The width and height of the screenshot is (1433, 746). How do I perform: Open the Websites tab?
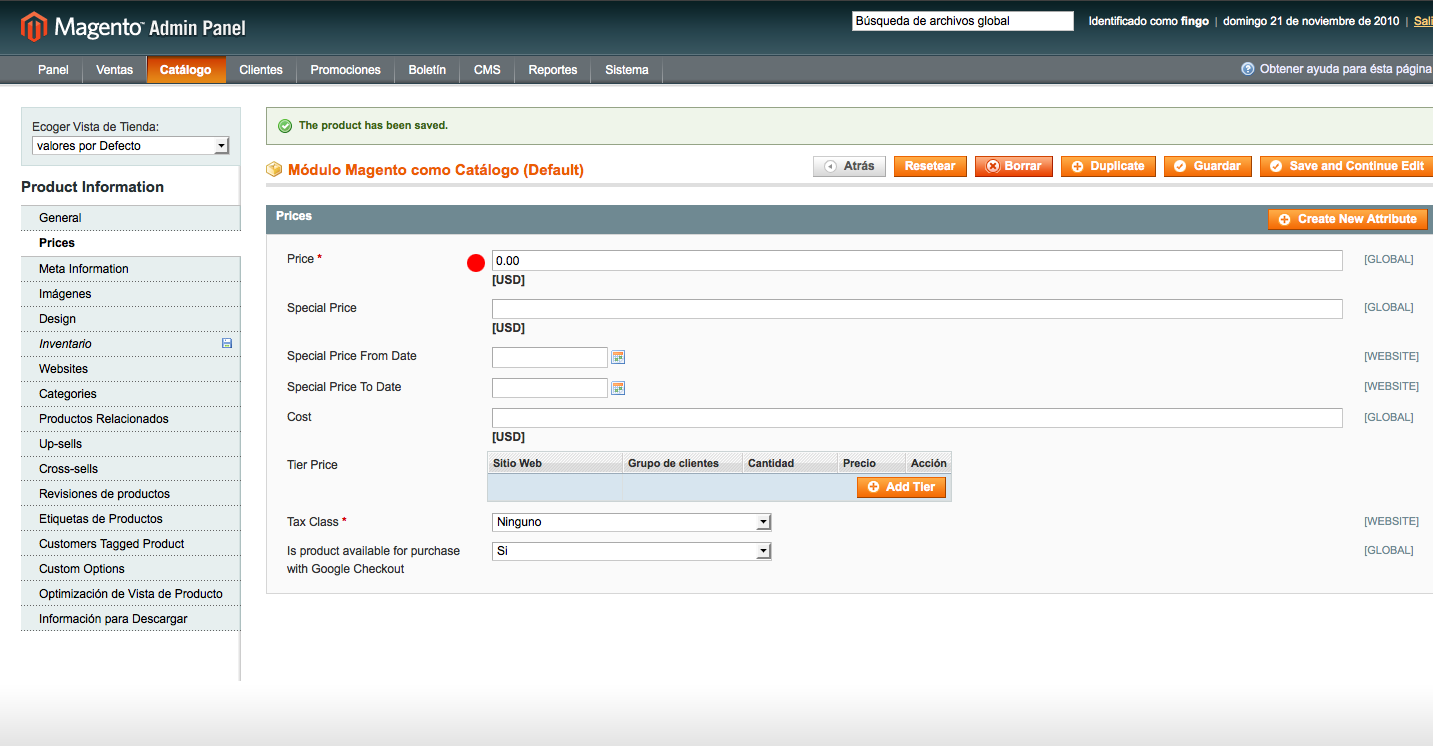click(x=131, y=369)
